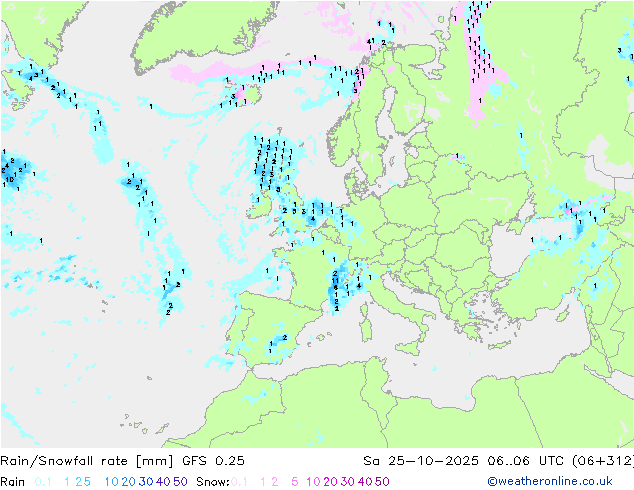The height and width of the screenshot is (490, 634).
Task: Click the weatheronline.co.uk copyright link
Action: pyautogui.click(x=549, y=481)
